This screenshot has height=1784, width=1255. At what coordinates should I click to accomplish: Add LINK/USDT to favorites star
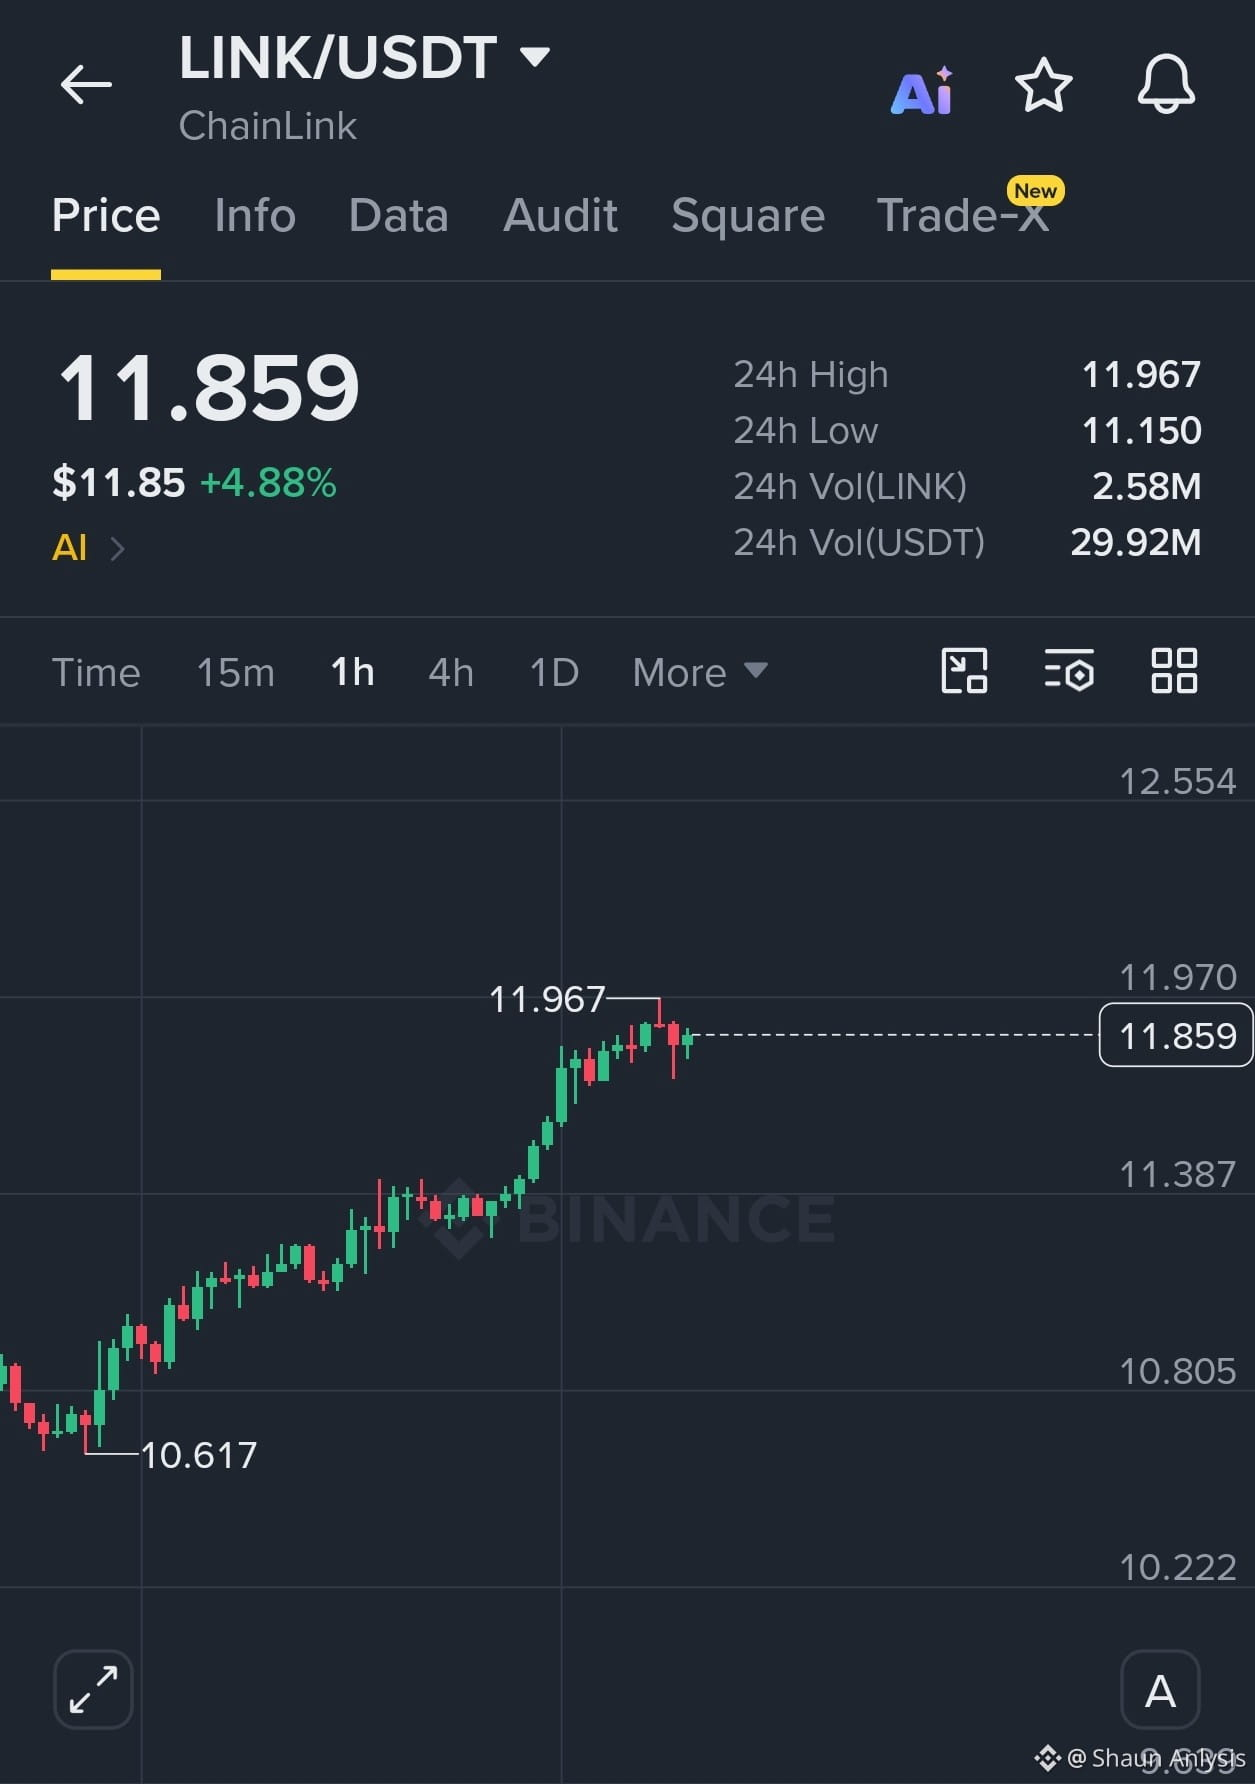(x=1043, y=85)
